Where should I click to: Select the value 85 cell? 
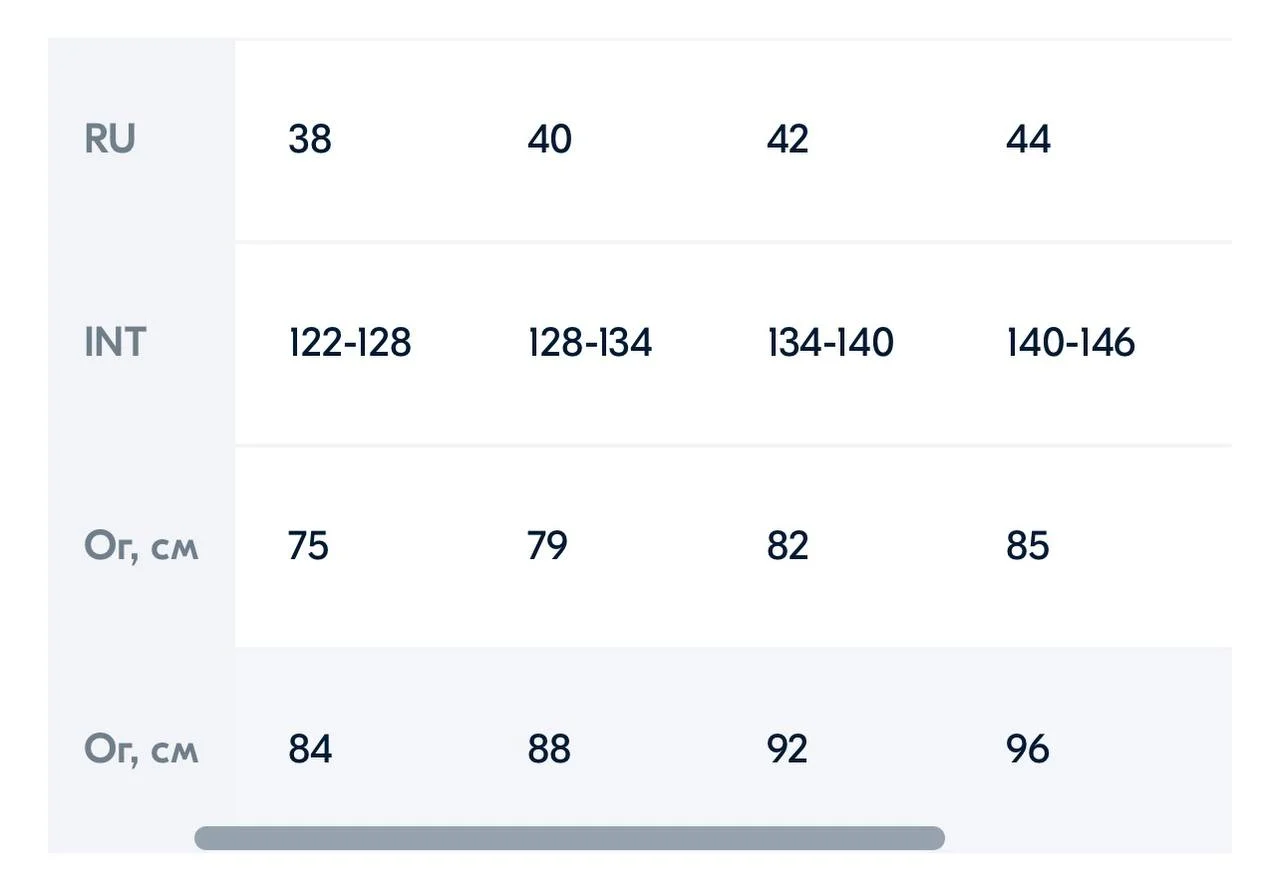(1028, 546)
